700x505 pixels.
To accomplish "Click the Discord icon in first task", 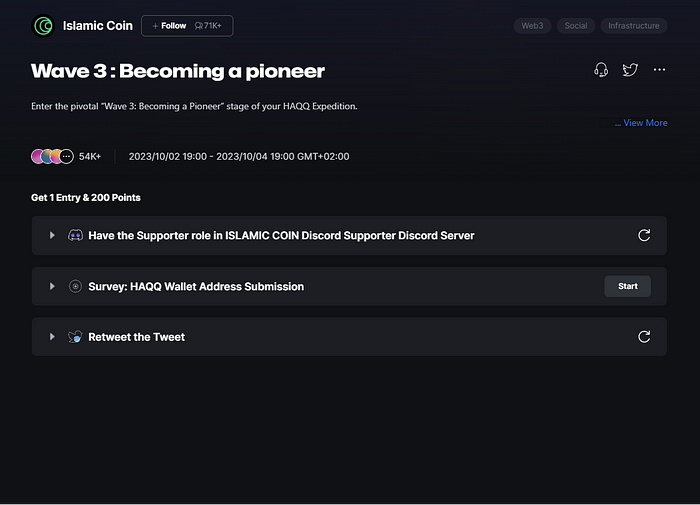I will 75,235.
